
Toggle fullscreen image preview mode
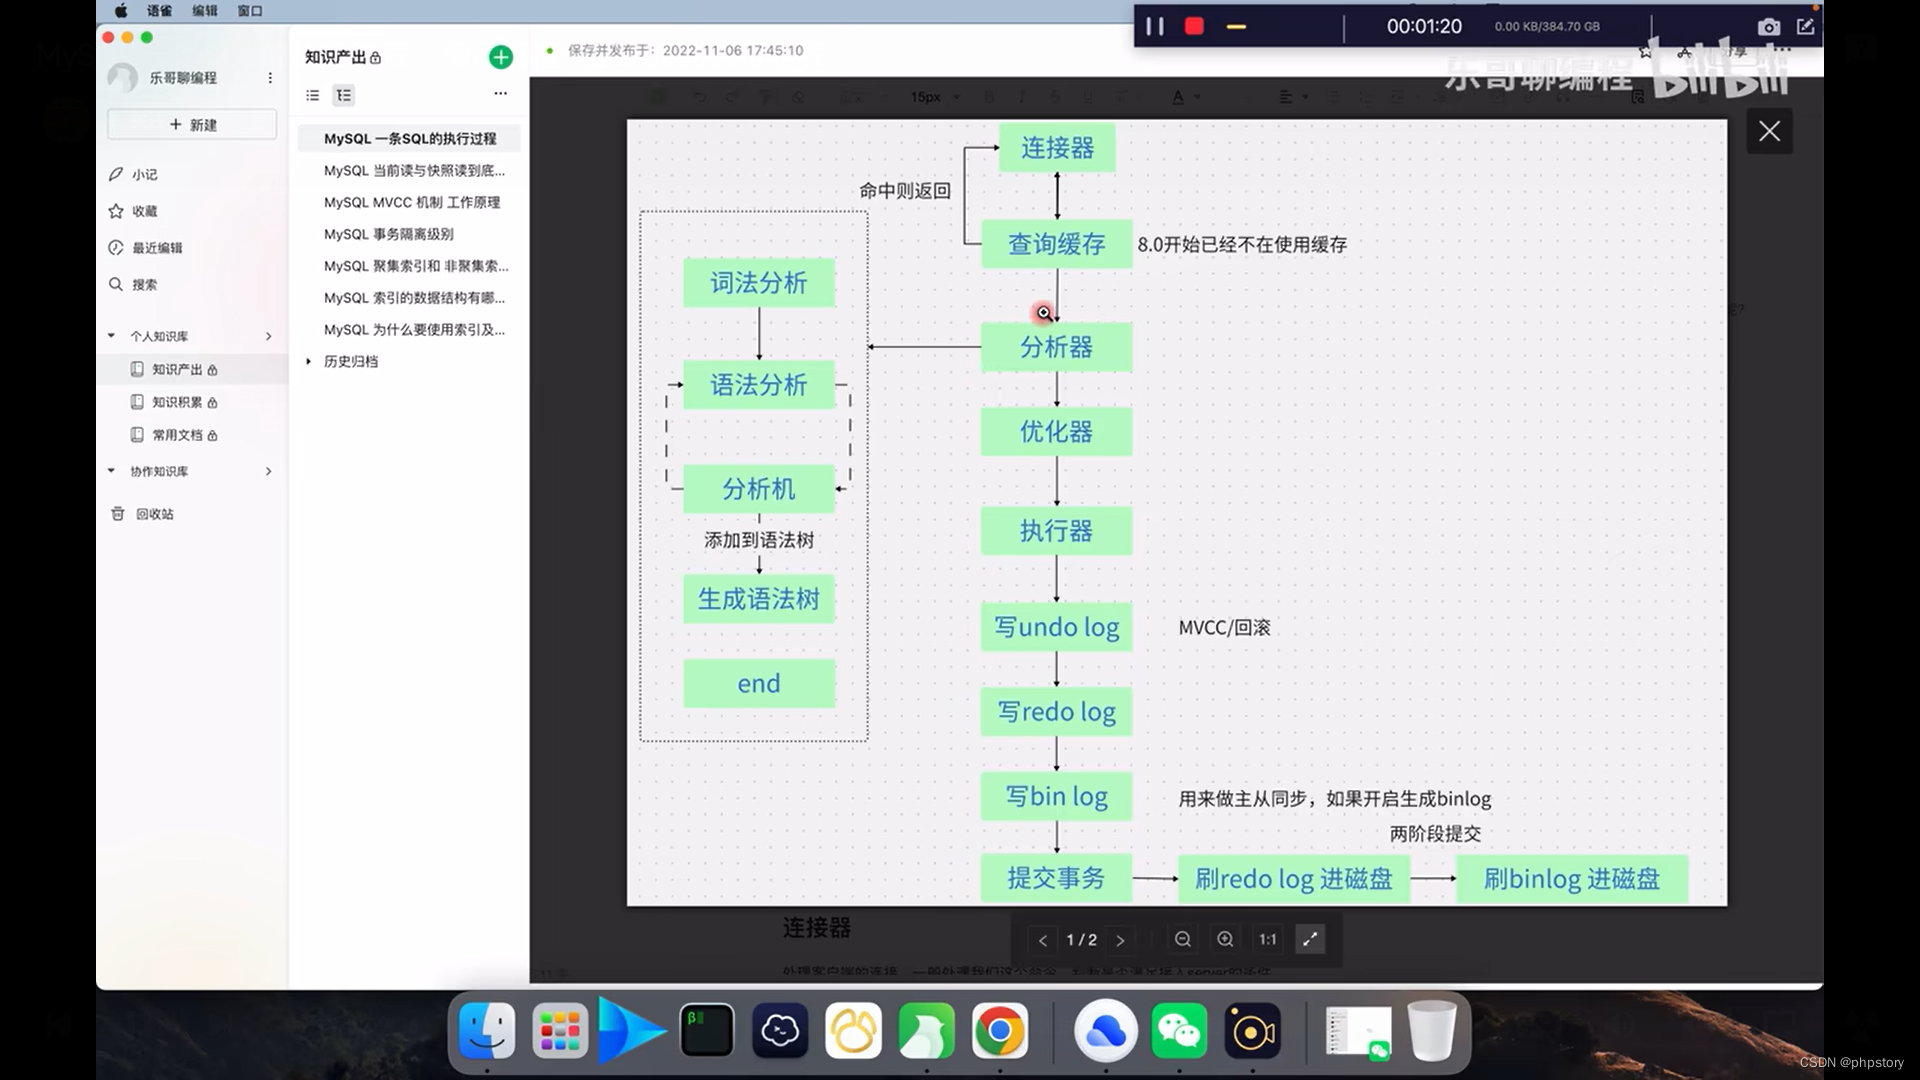[1310, 939]
